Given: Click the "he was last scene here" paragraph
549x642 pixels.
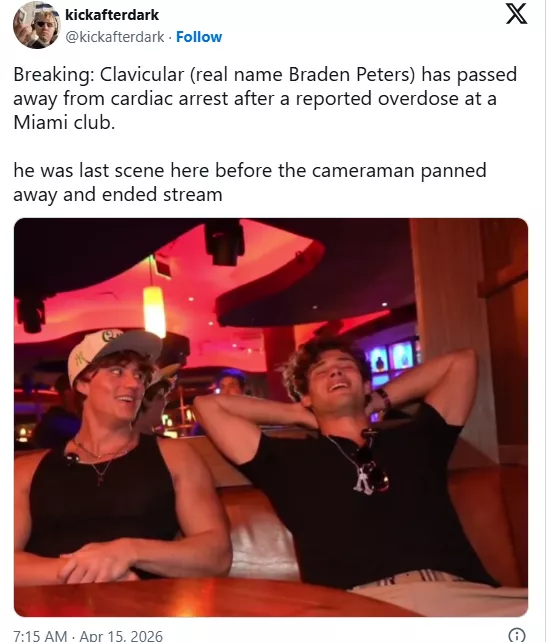Looking at the screenshot, I should [x=250, y=182].
